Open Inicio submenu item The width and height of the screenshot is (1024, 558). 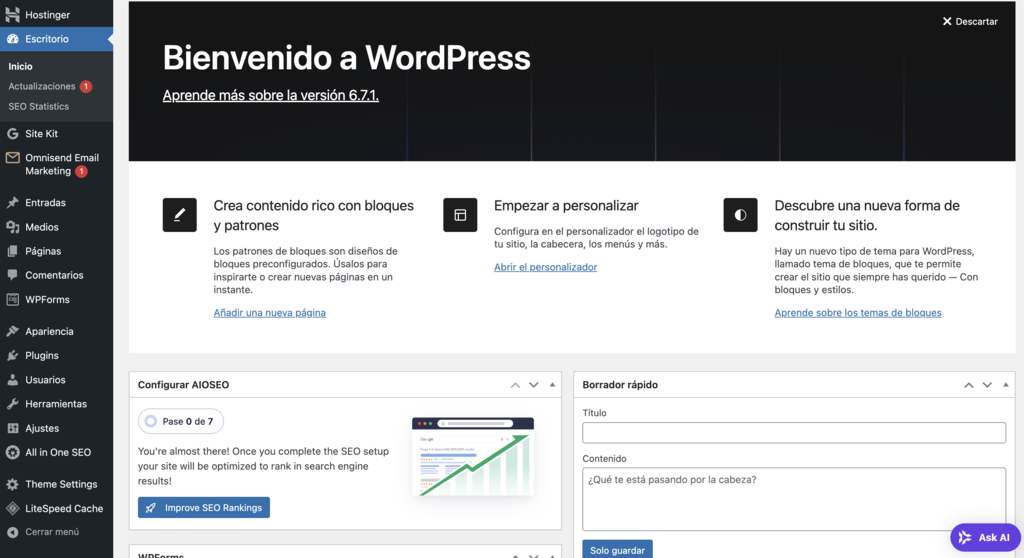pos(20,66)
